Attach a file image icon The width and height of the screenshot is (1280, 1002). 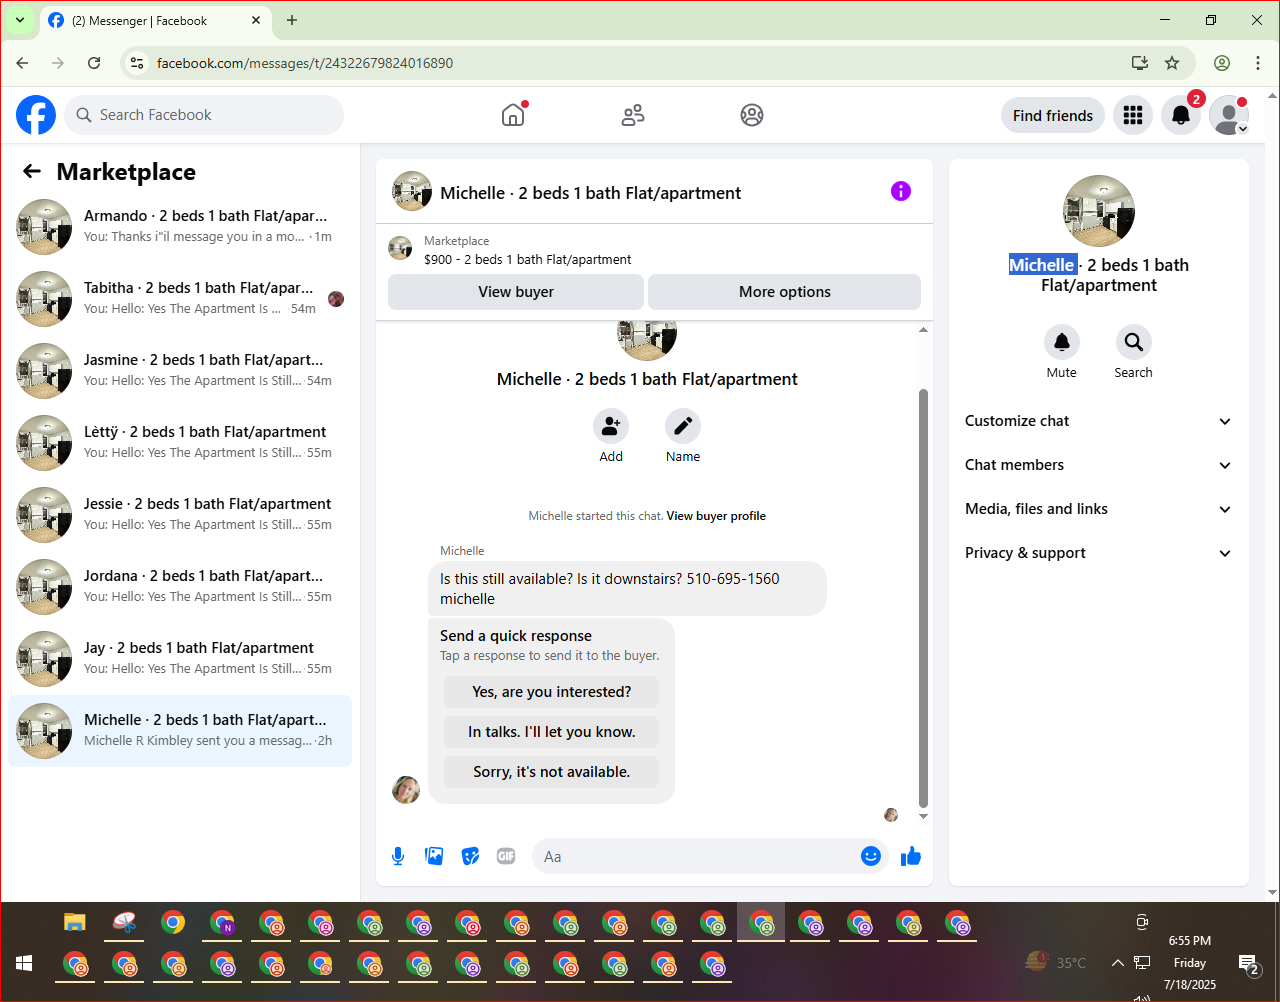tap(434, 856)
